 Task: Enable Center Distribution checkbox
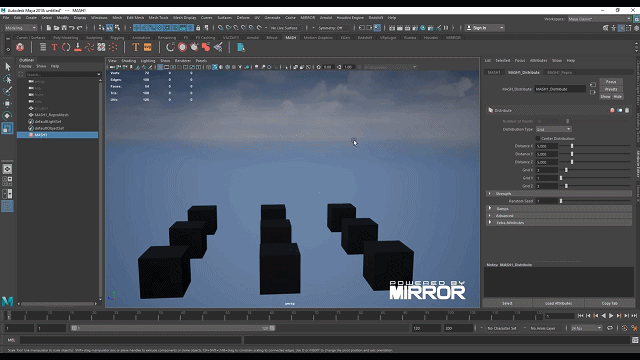tap(538, 138)
